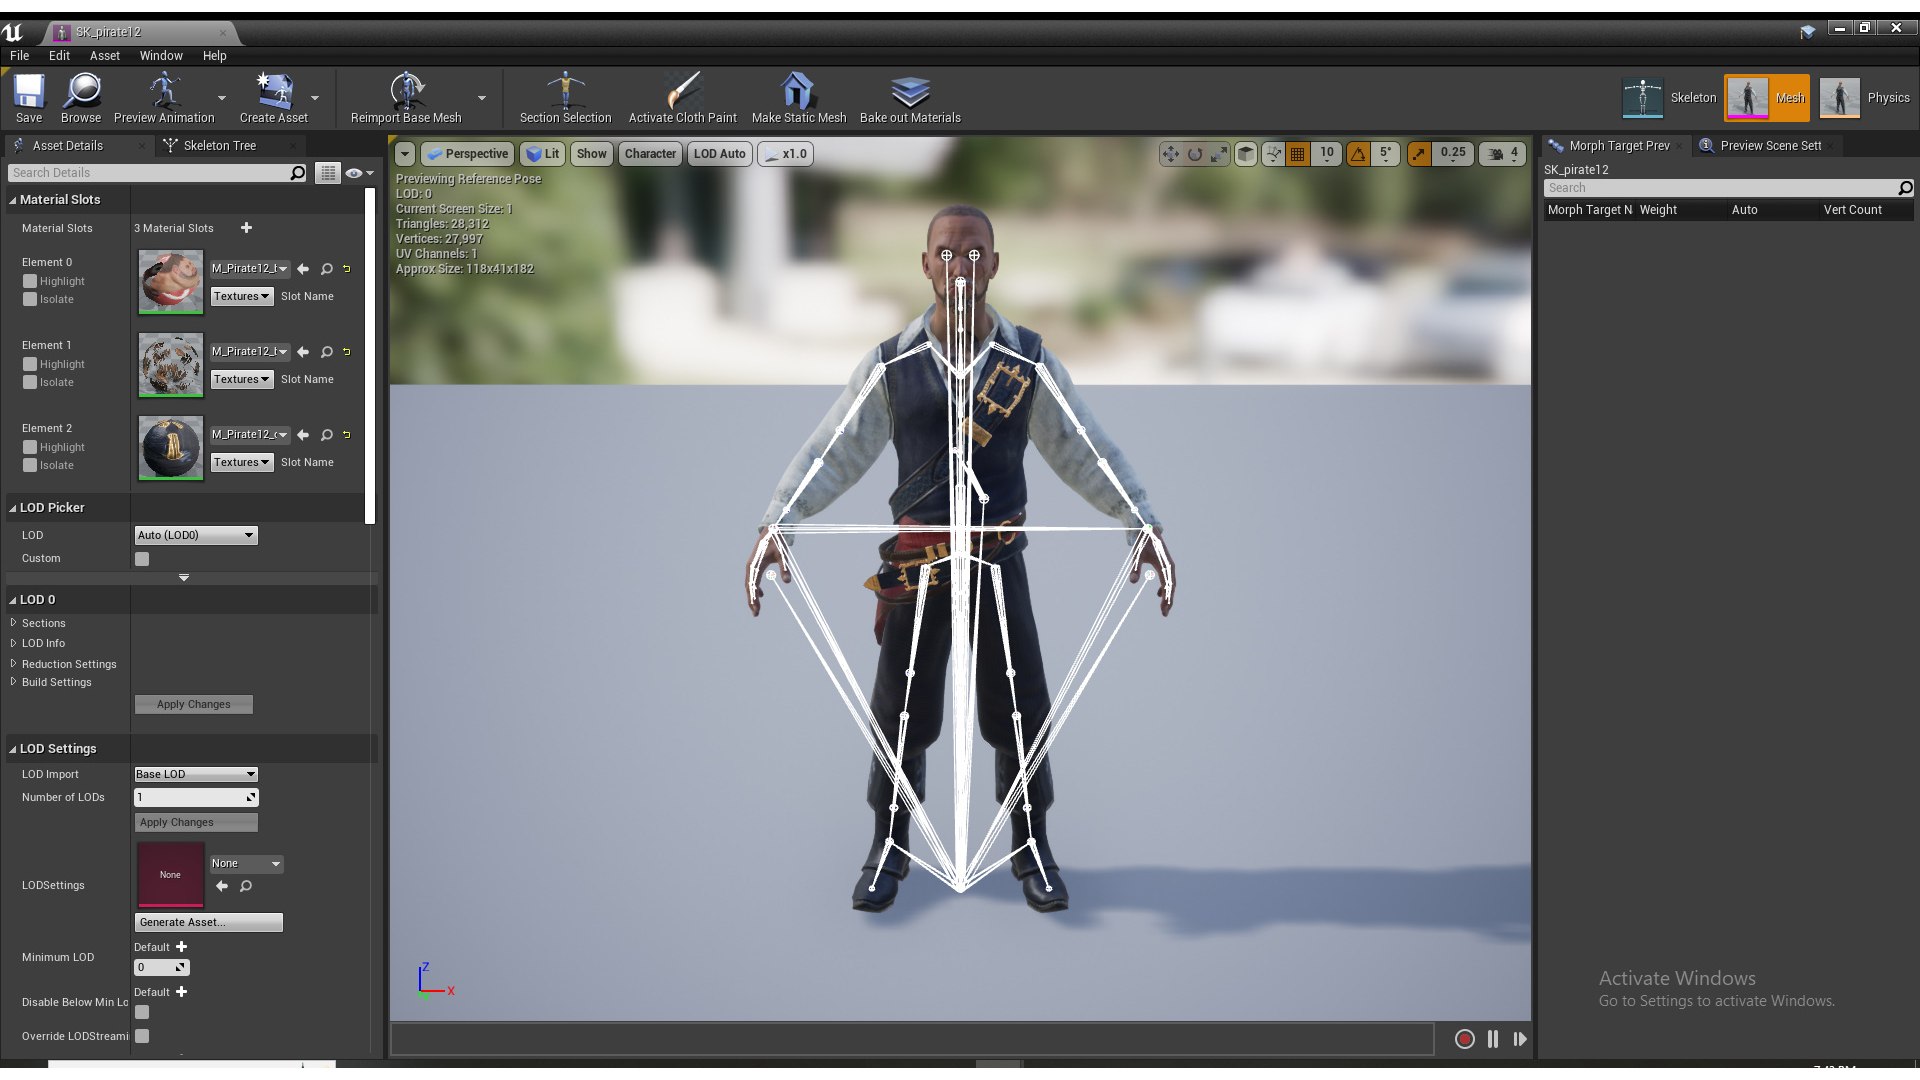Enable Isolate for Element 0
The width and height of the screenshot is (1920, 1080).
point(30,300)
